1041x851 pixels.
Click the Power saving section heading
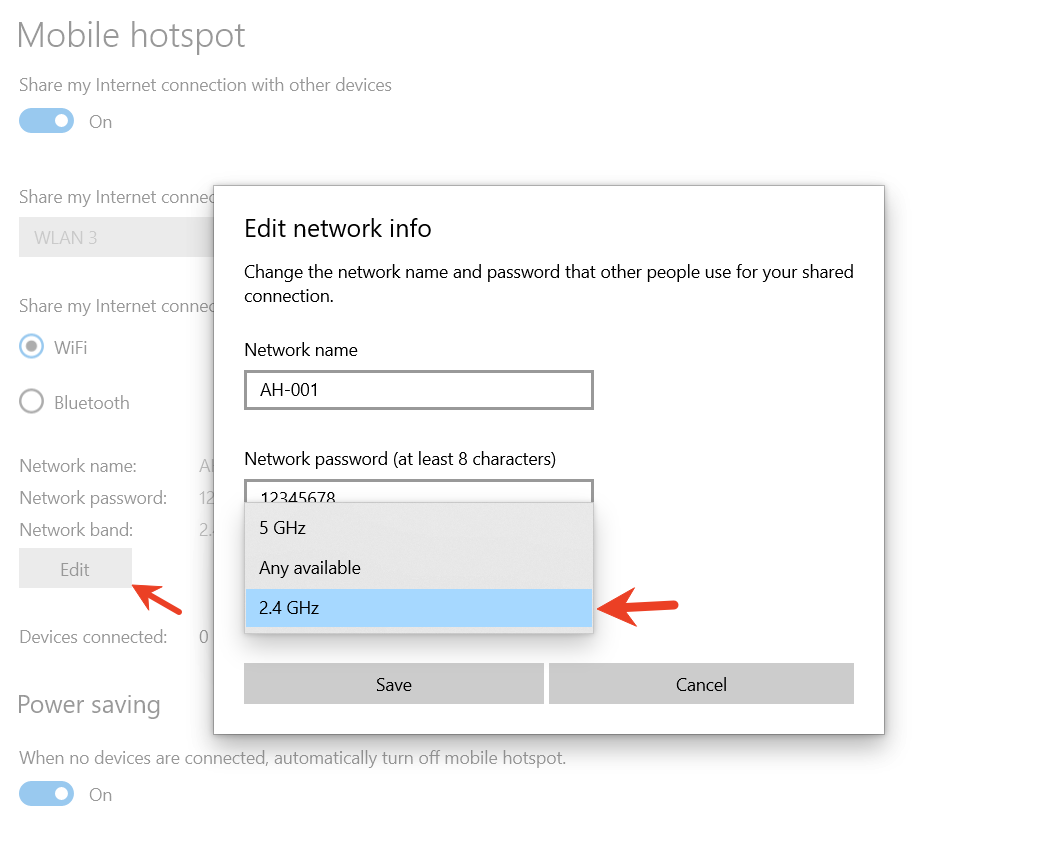(89, 704)
